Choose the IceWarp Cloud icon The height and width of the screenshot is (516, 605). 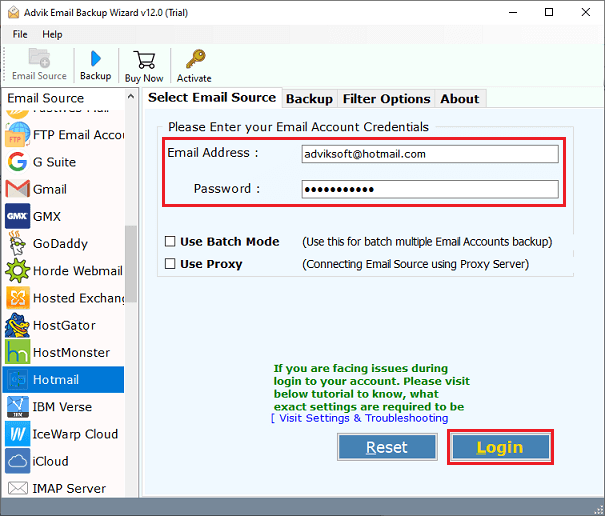tap(17, 434)
